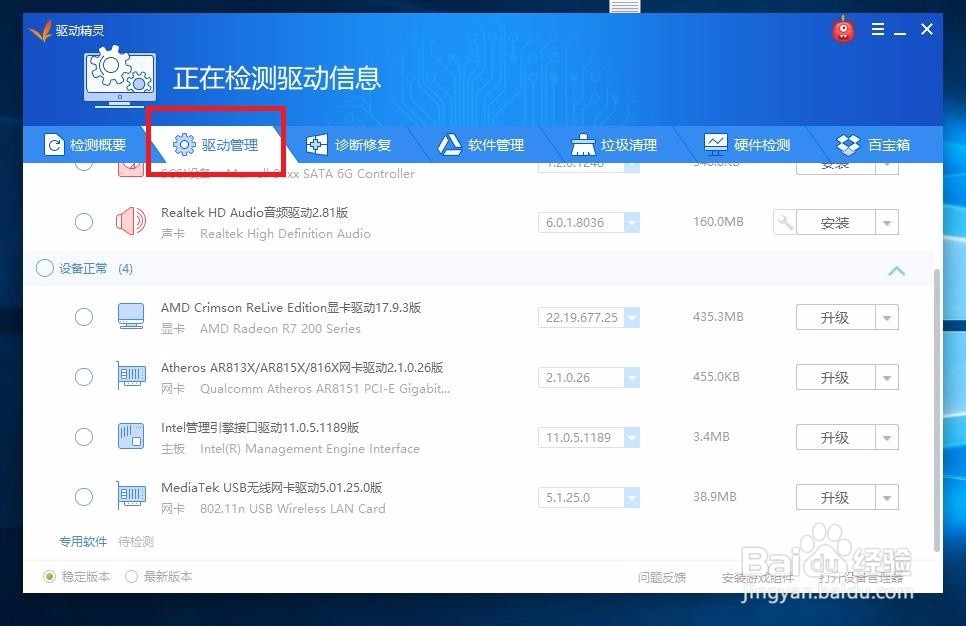
Task: Click the monitor with gears header icon
Action: tap(120, 76)
